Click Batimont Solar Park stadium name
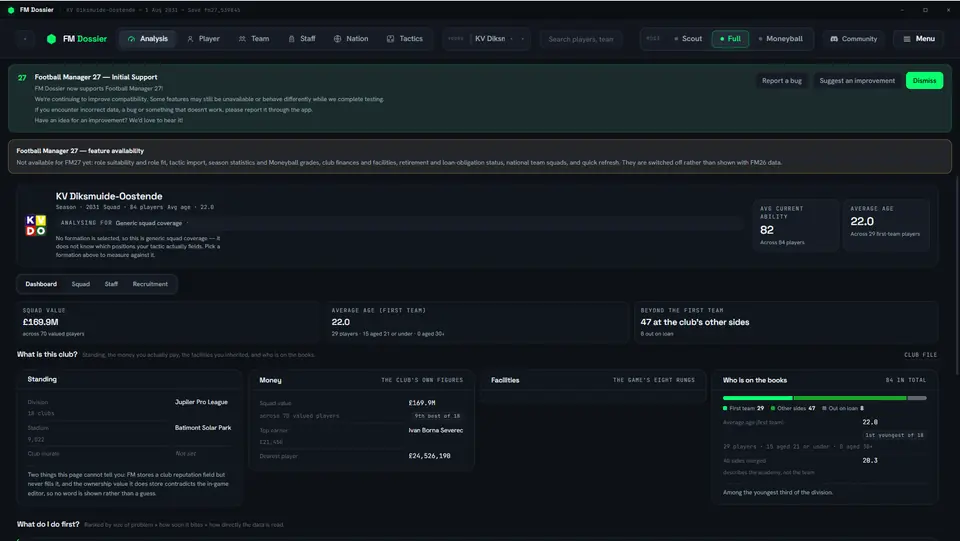Viewport: 960px width, 541px height. [x=203, y=428]
